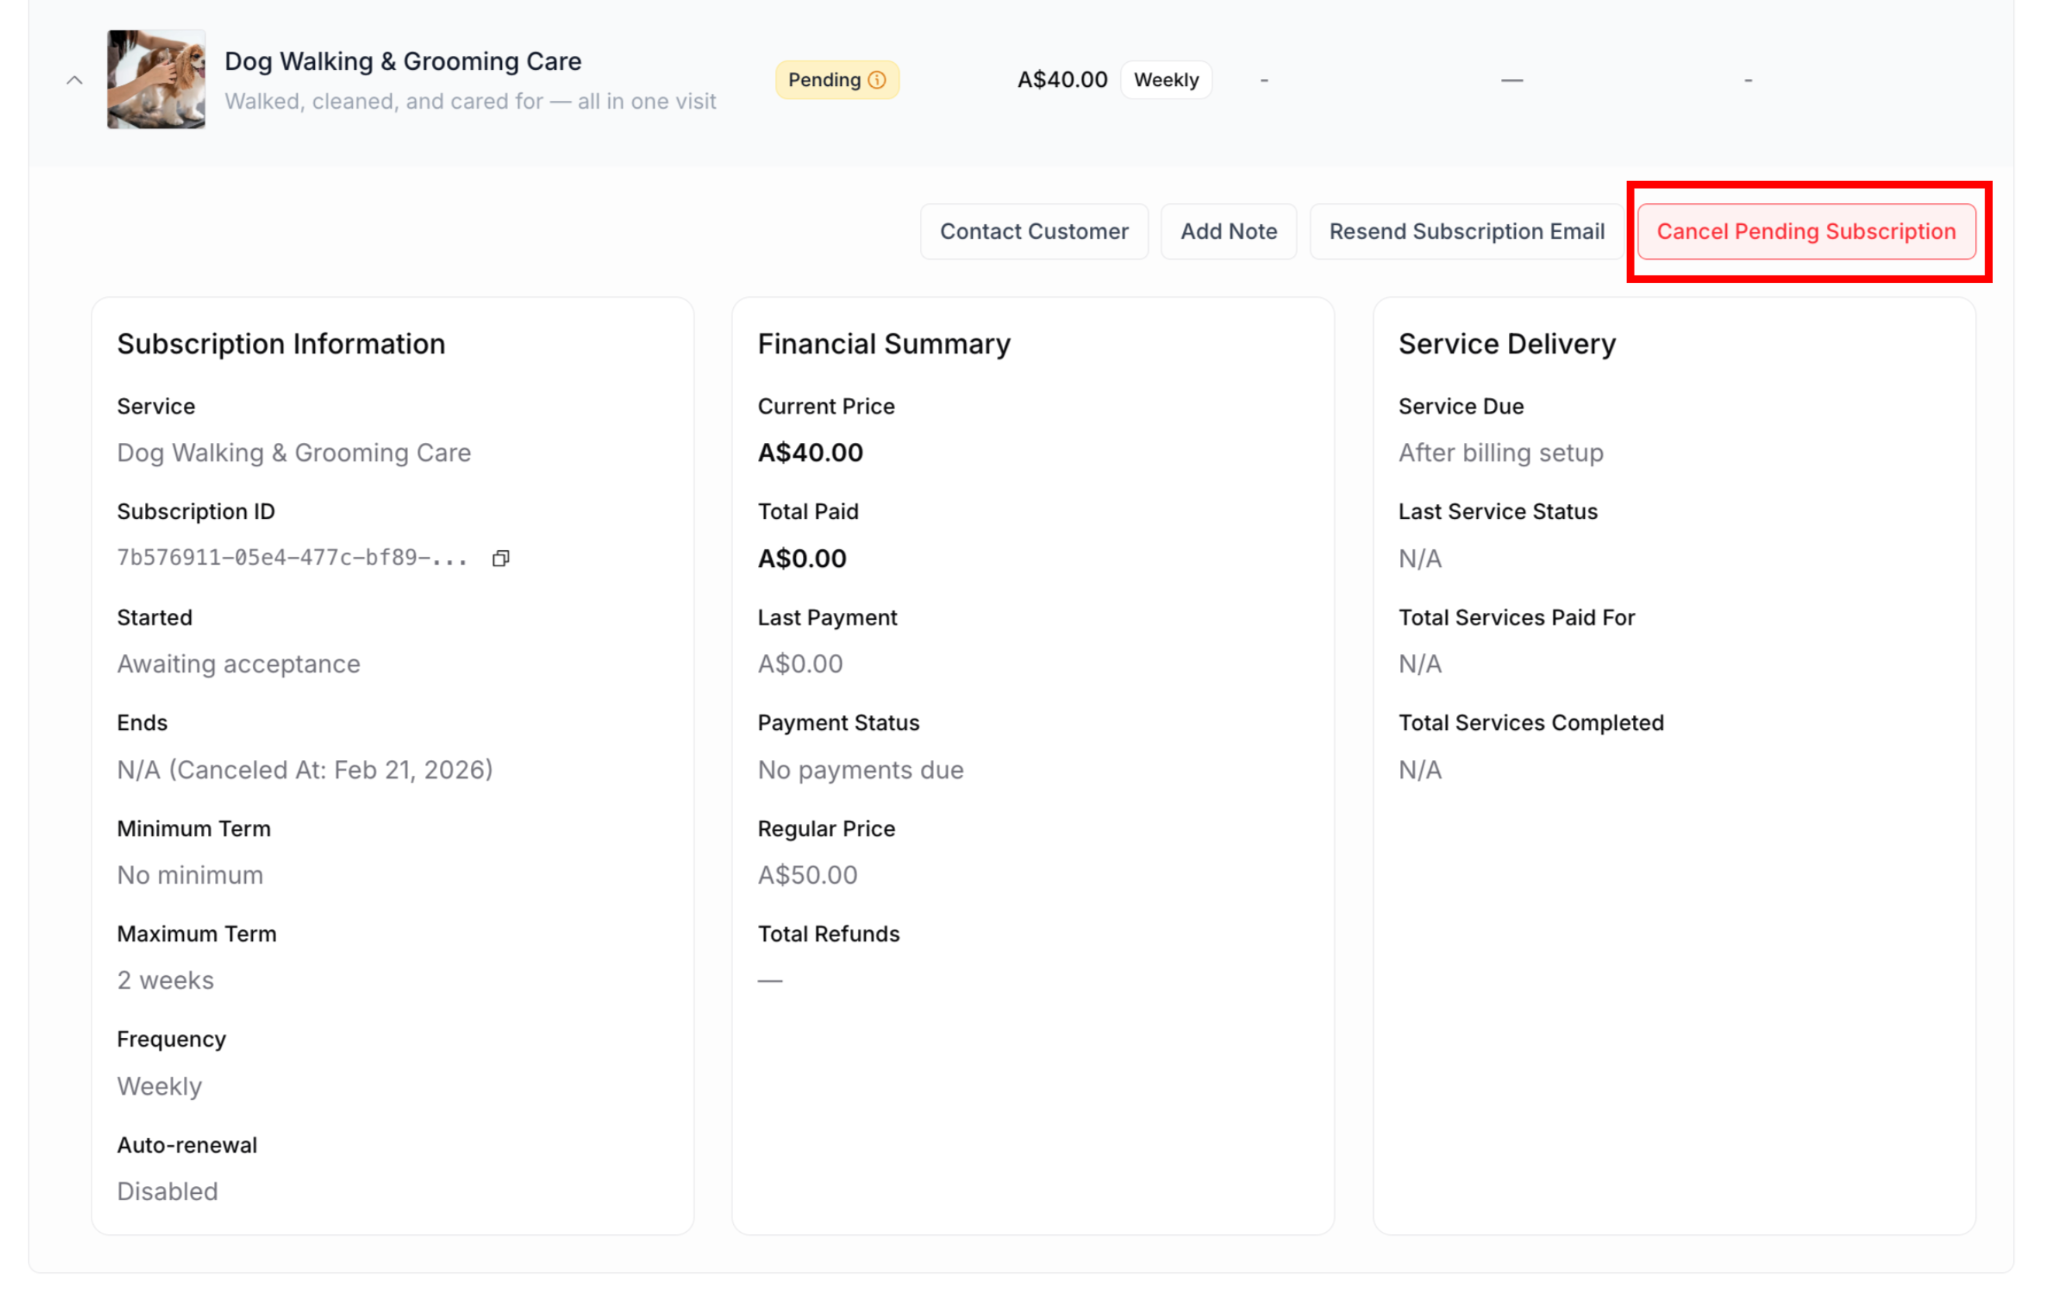This screenshot has width=2048, height=1294.
Task: Click the Regular Price A$50.00 value
Action: (807, 875)
